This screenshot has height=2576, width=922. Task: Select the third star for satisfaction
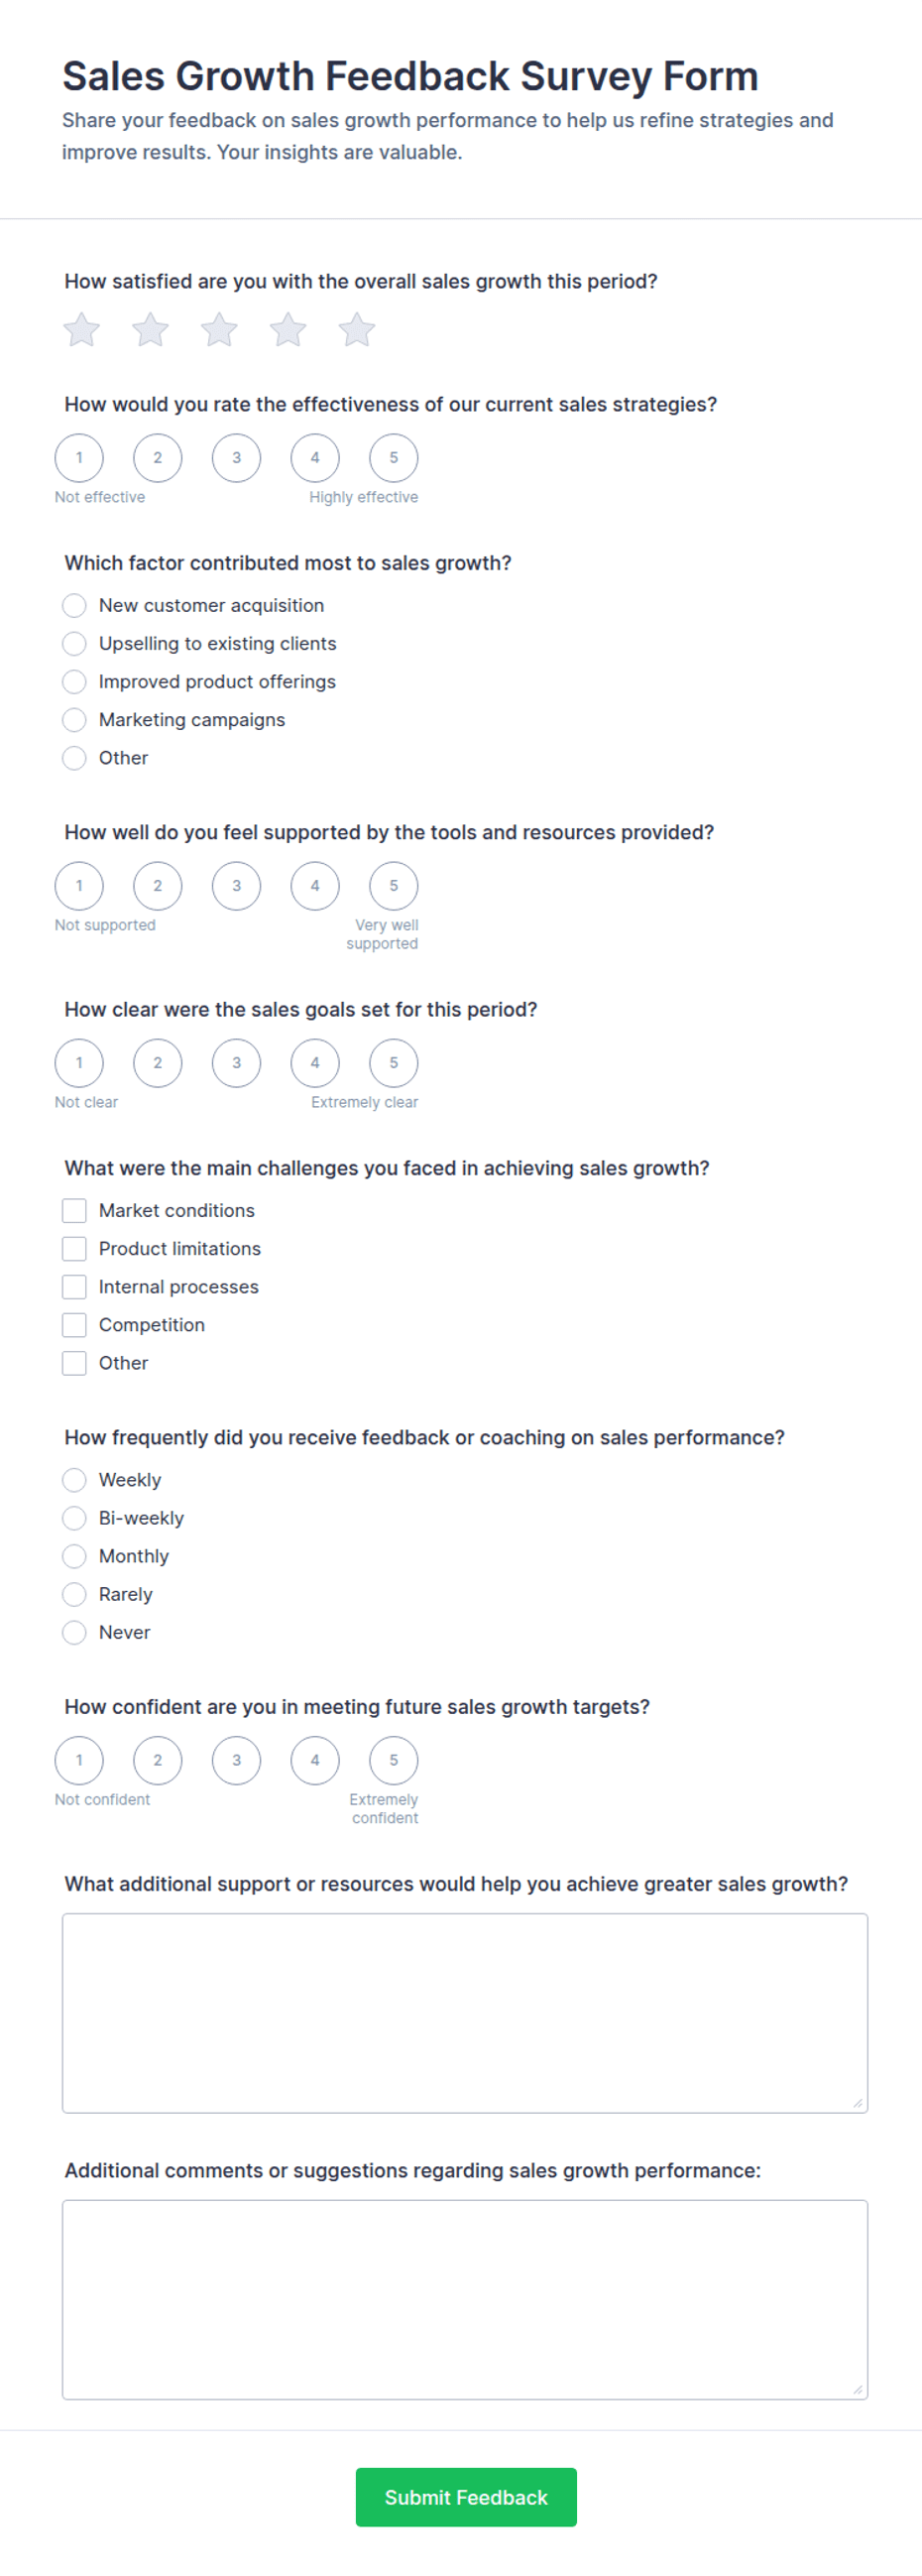(x=219, y=329)
